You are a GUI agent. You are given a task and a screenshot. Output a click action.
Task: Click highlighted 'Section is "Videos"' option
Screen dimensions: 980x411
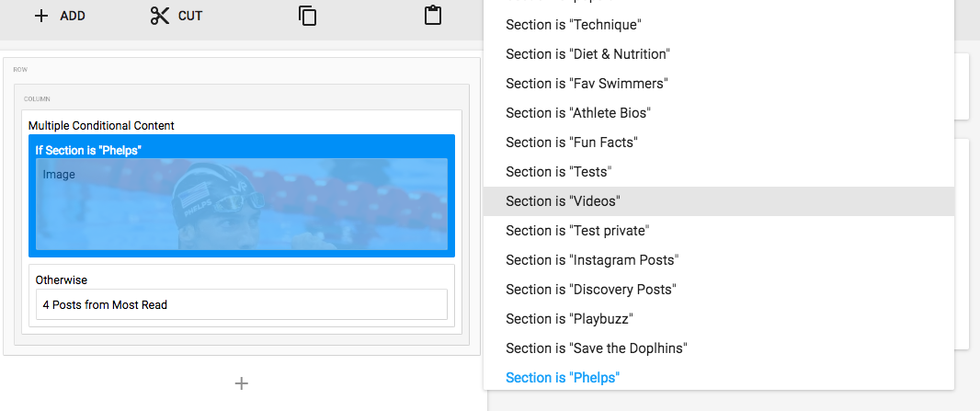(x=563, y=201)
